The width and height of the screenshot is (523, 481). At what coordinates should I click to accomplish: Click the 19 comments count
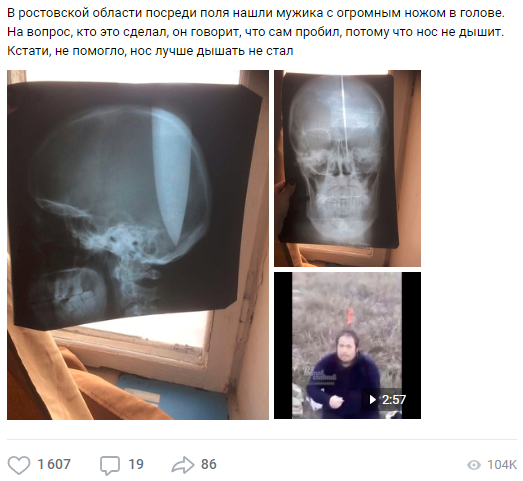136,464
